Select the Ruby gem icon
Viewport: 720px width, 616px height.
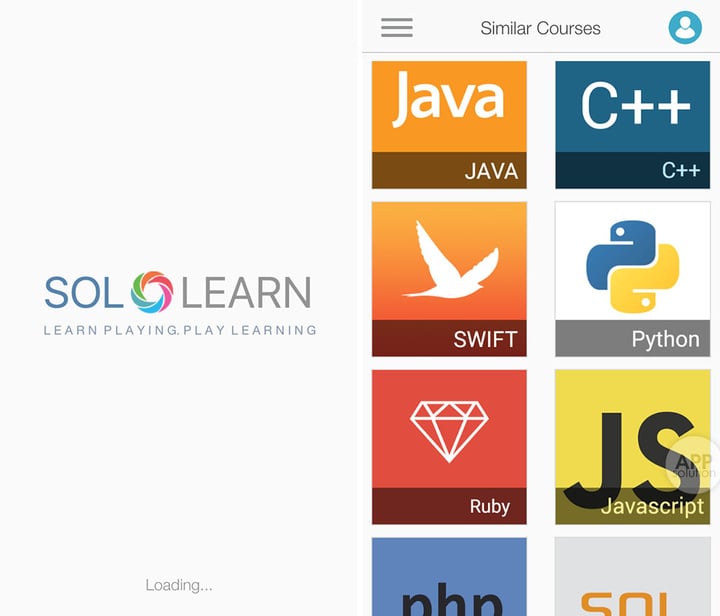(x=449, y=432)
